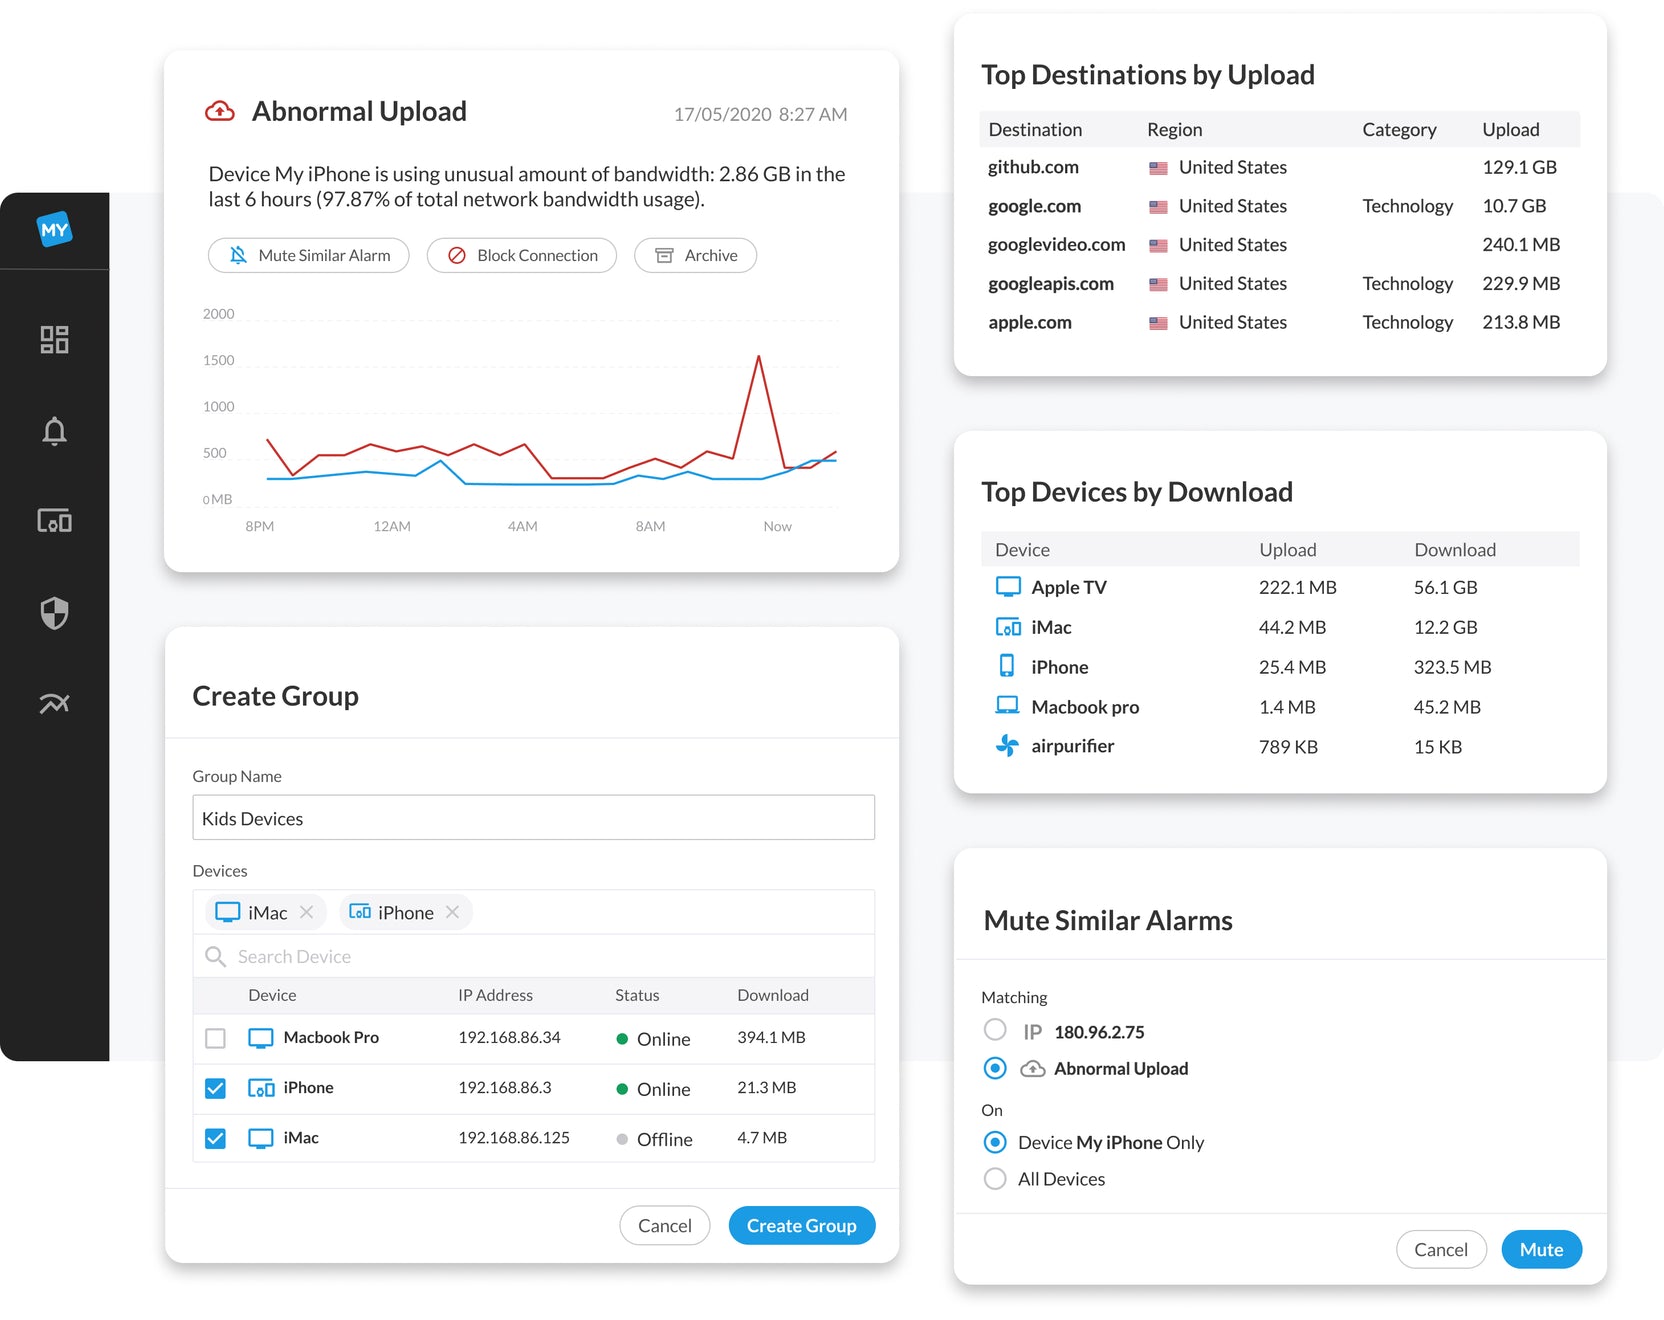Open the alarms bell icon in sidebar
The width and height of the screenshot is (1664, 1320).
pyautogui.click(x=54, y=431)
